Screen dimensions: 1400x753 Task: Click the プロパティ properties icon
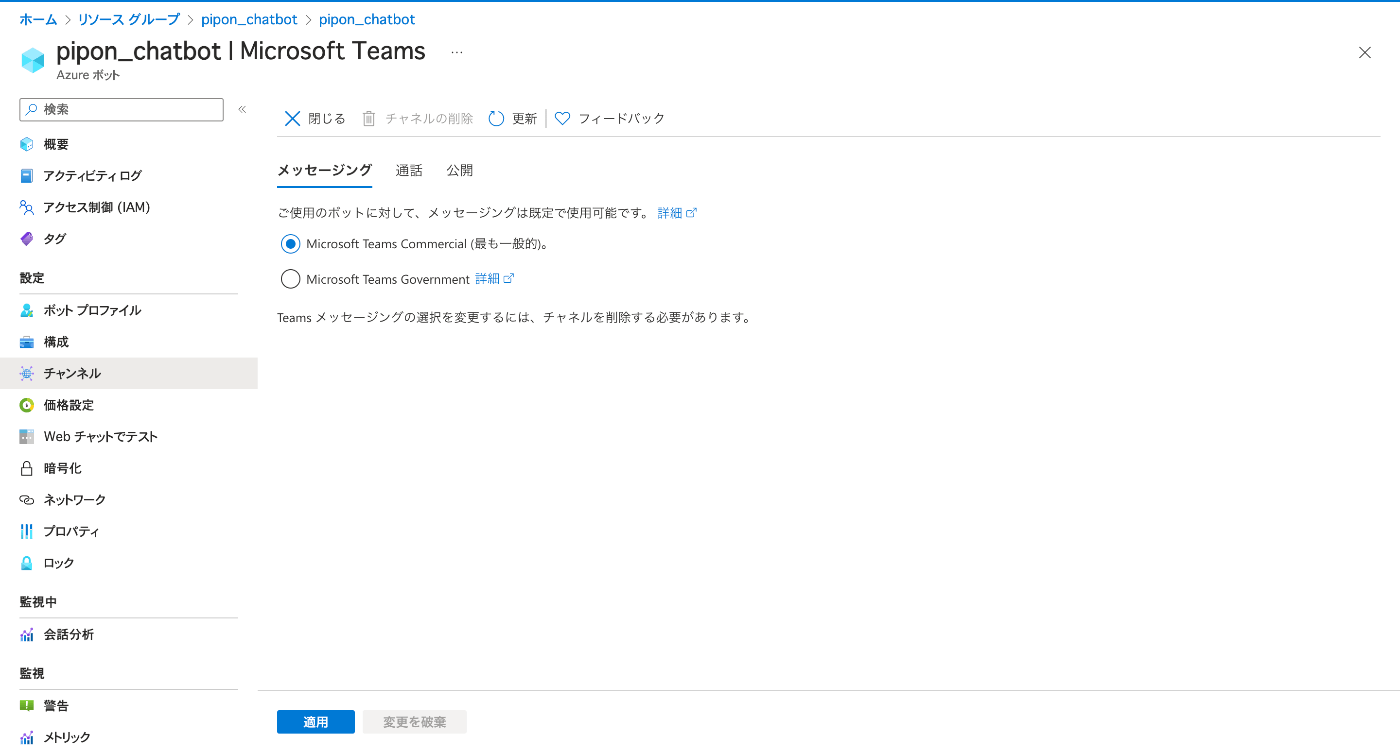(x=27, y=531)
